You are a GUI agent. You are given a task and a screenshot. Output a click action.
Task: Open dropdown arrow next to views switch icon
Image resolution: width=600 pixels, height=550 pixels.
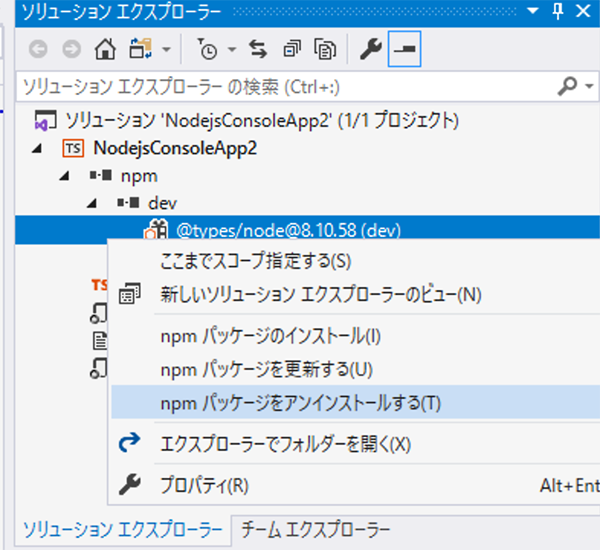166,49
